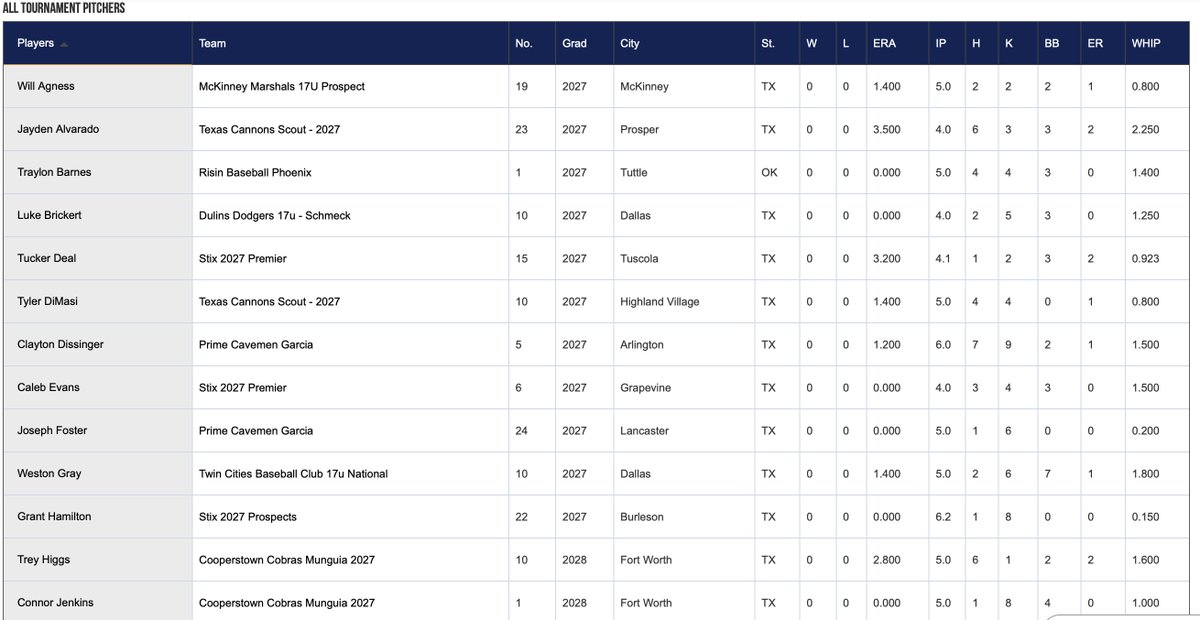Open Grant Hamilton player profile

(54, 517)
